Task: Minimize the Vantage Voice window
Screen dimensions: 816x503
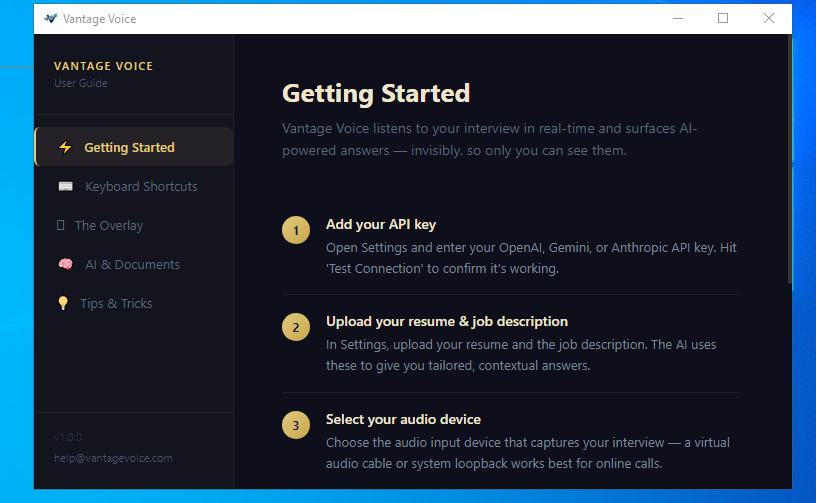Action: coord(678,19)
